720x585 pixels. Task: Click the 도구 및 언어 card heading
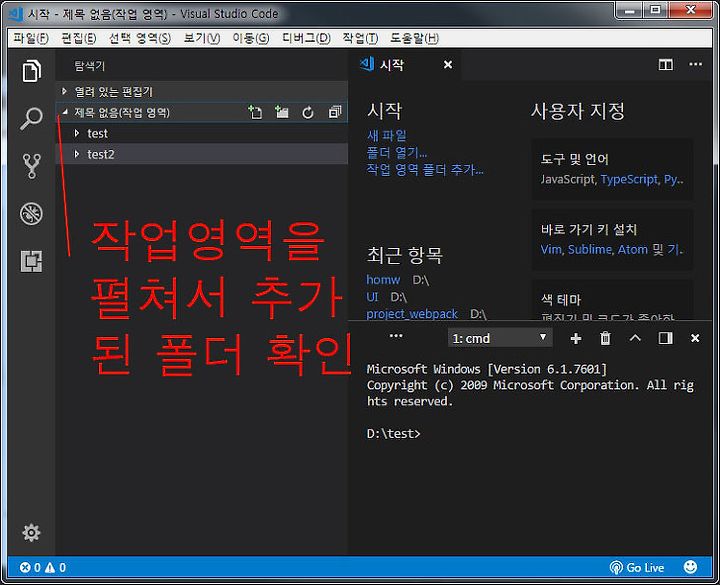point(574,159)
